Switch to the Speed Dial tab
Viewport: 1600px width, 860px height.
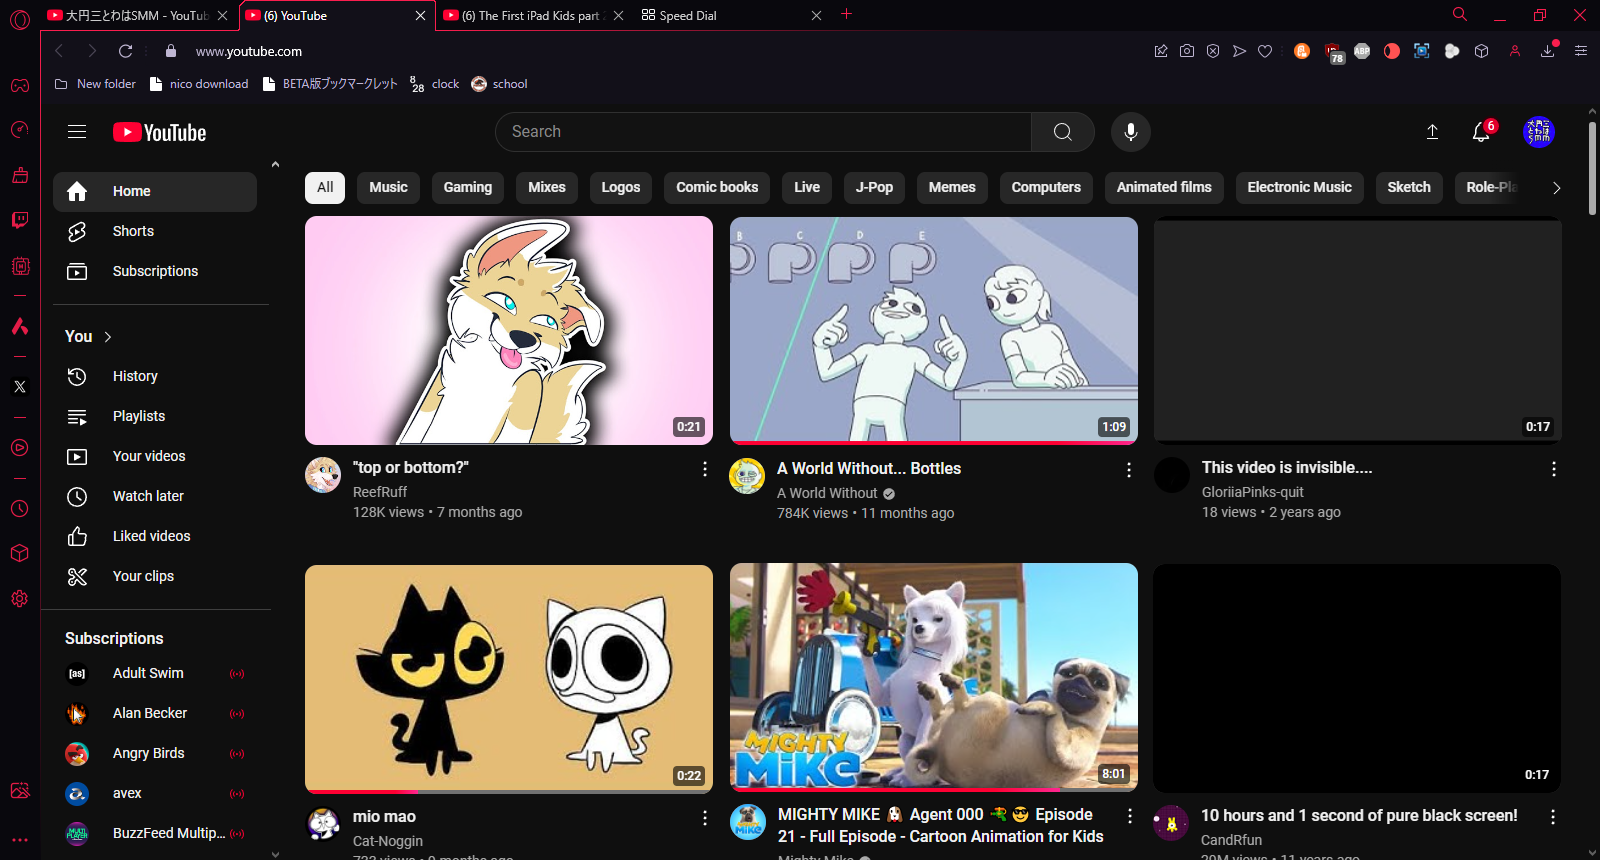pyautogui.click(x=731, y=15)
